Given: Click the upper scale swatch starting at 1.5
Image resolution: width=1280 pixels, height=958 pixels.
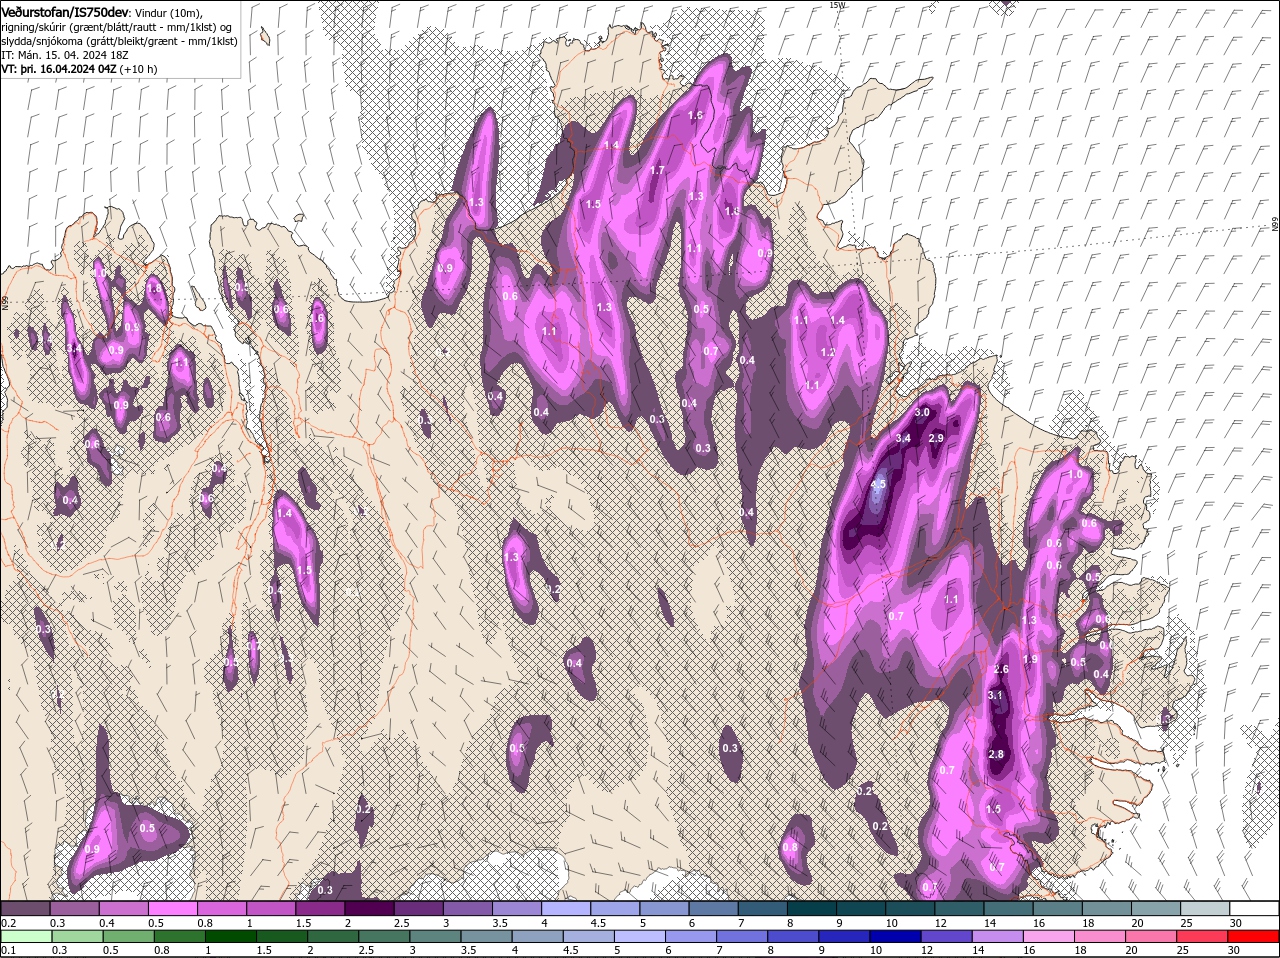Looking at the screenshot, I should (321, 908).
